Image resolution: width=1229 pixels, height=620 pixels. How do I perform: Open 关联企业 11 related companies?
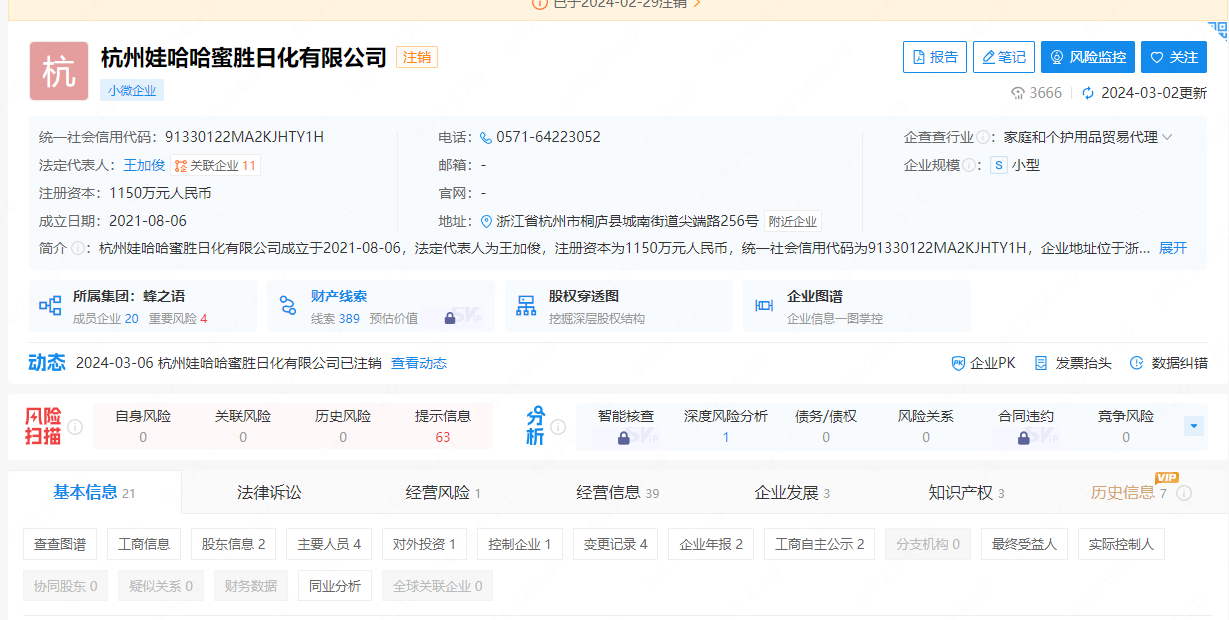216,165
